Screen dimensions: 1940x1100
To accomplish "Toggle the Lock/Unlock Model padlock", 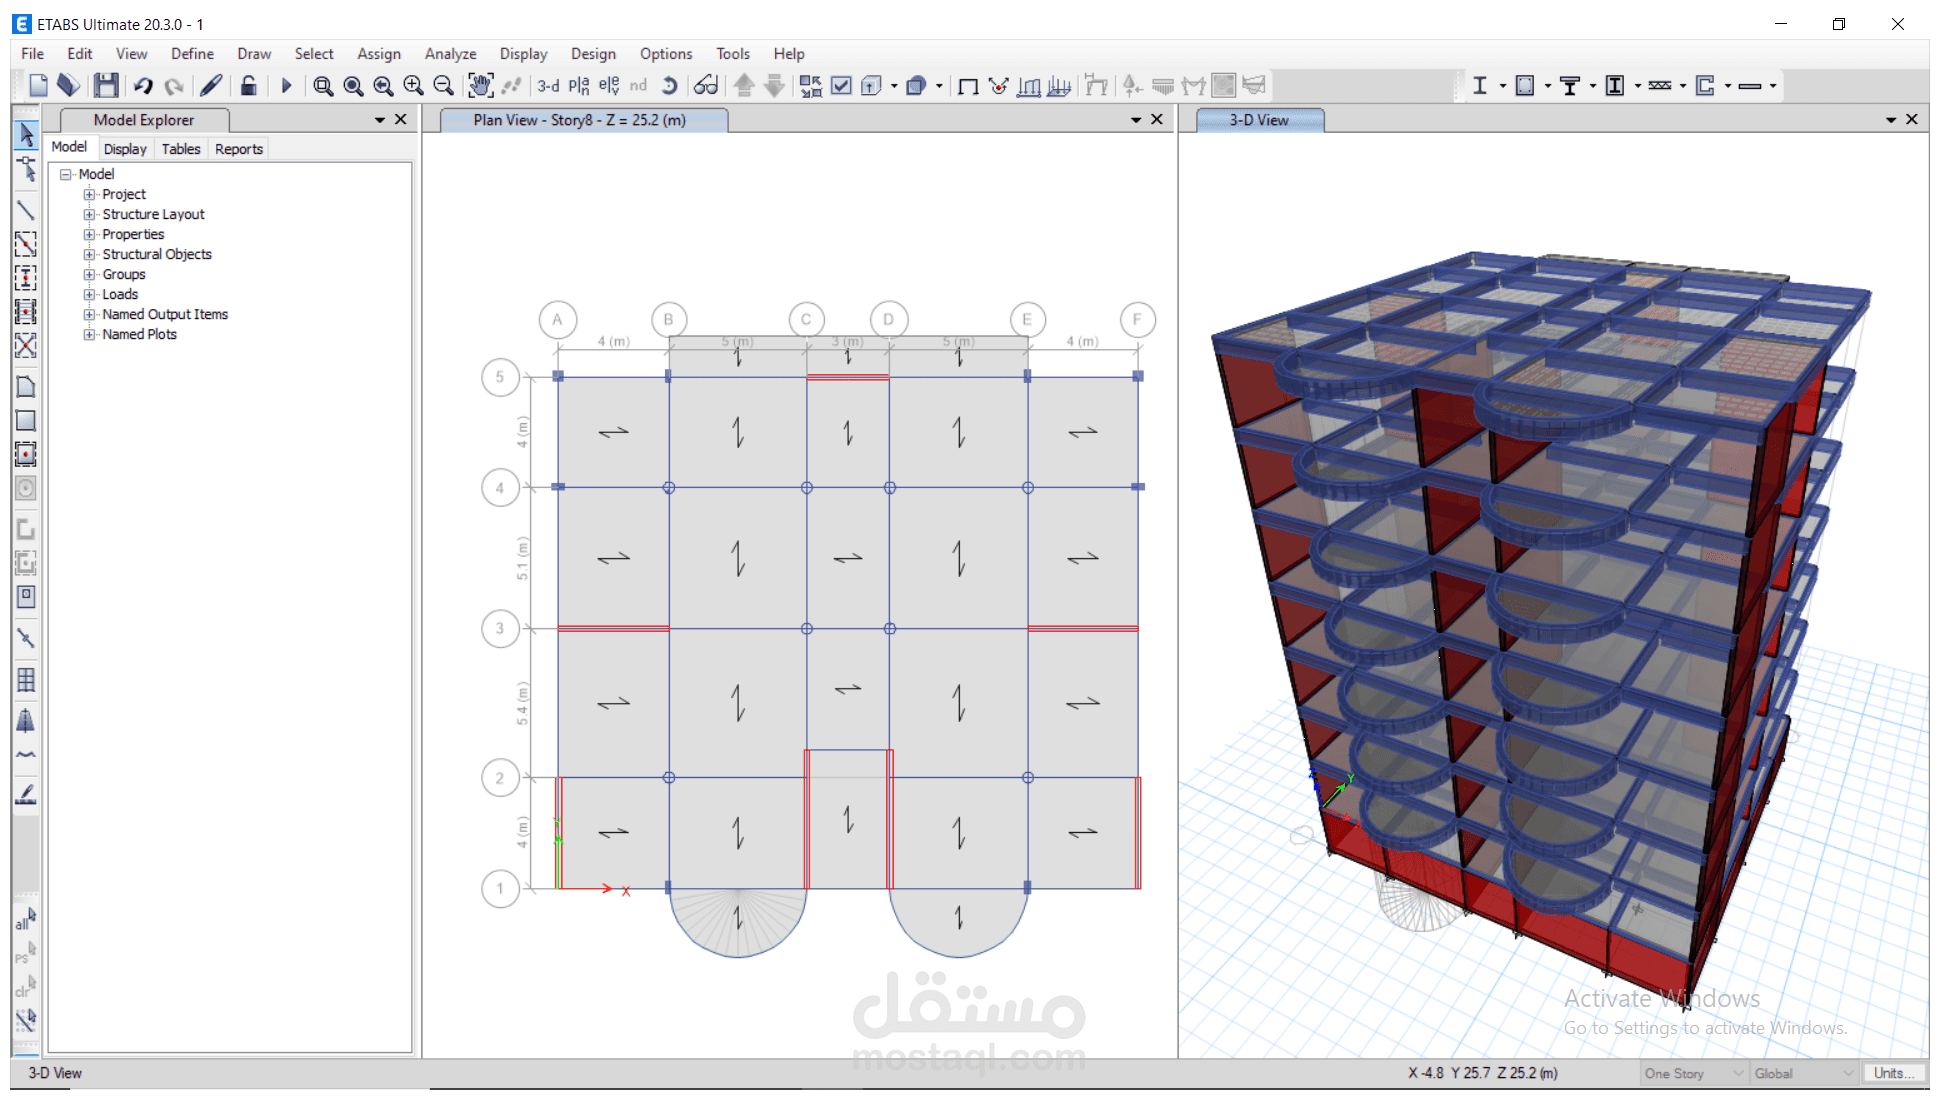I will point(249,86).
